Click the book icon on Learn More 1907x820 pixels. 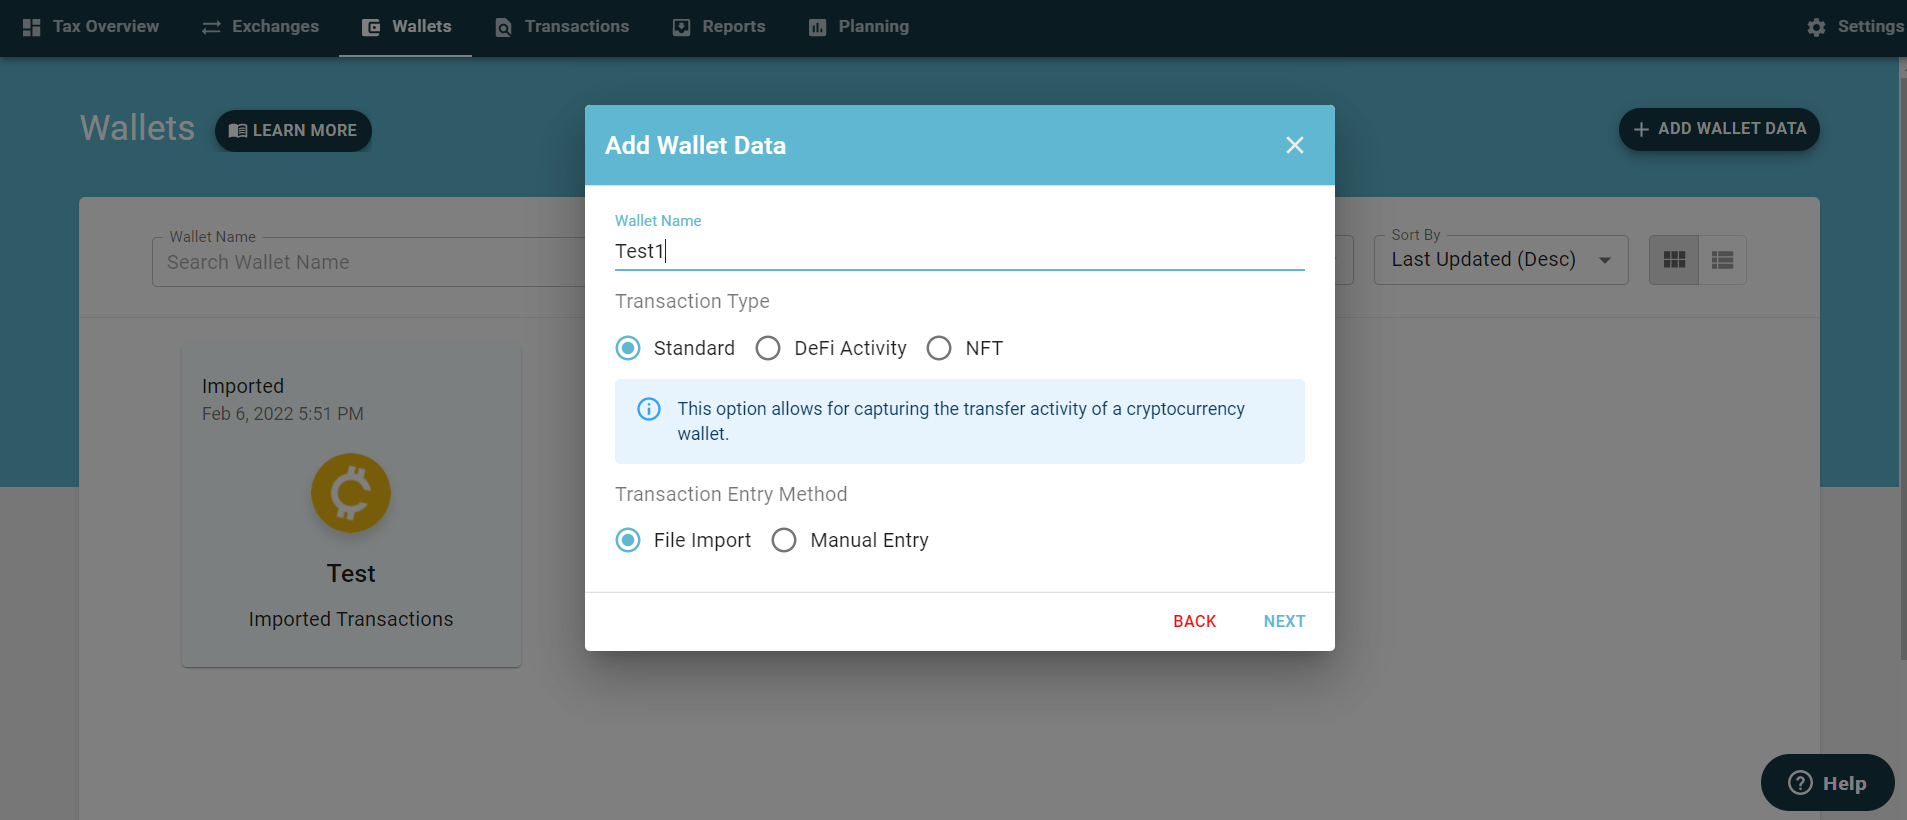(x=238, y=131)
